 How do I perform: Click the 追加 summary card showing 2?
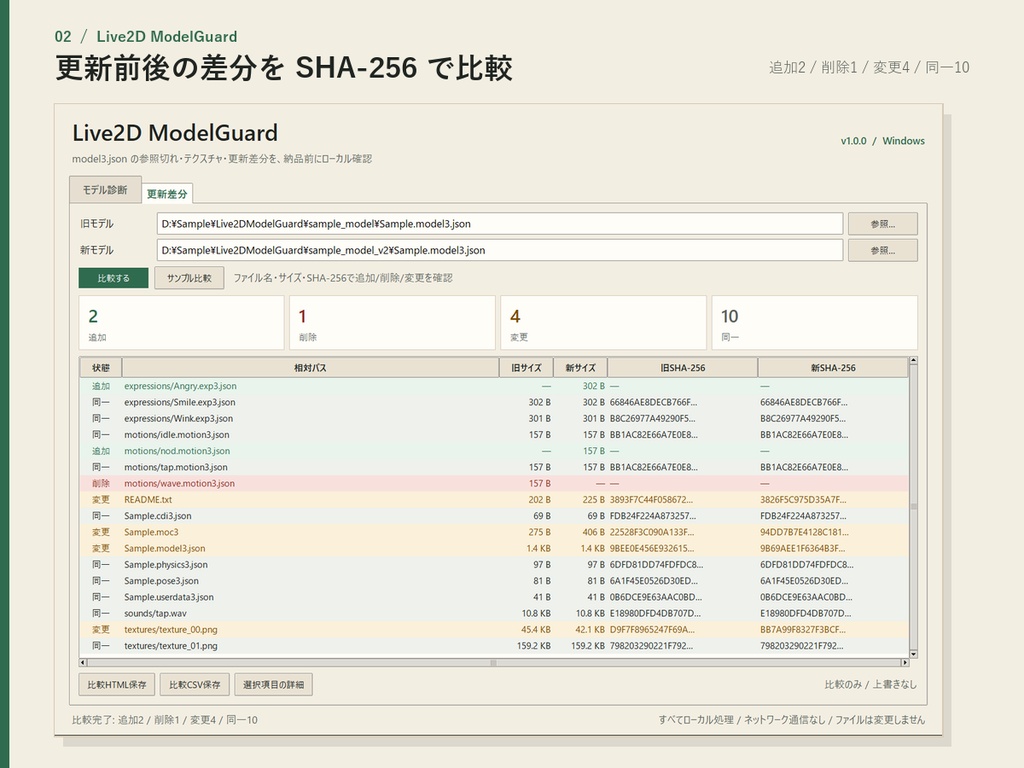[x=182, y=323]
